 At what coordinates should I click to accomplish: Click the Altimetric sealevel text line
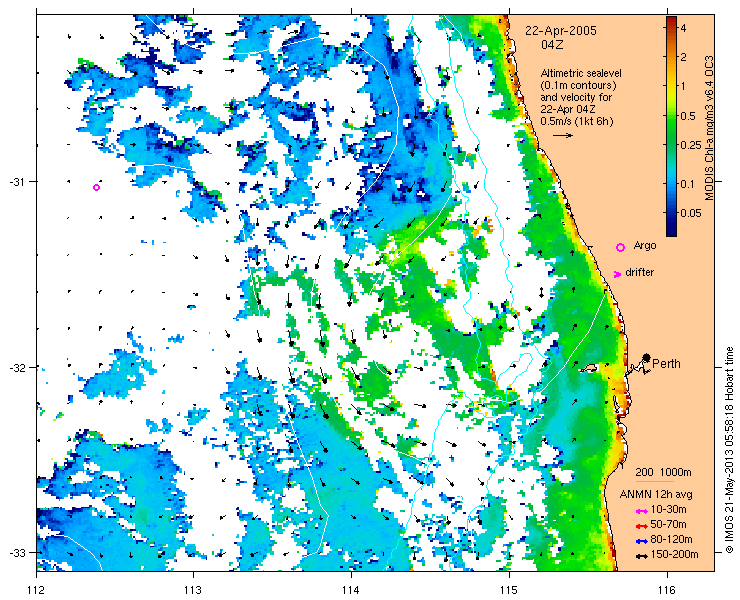(x=581, y=74)
